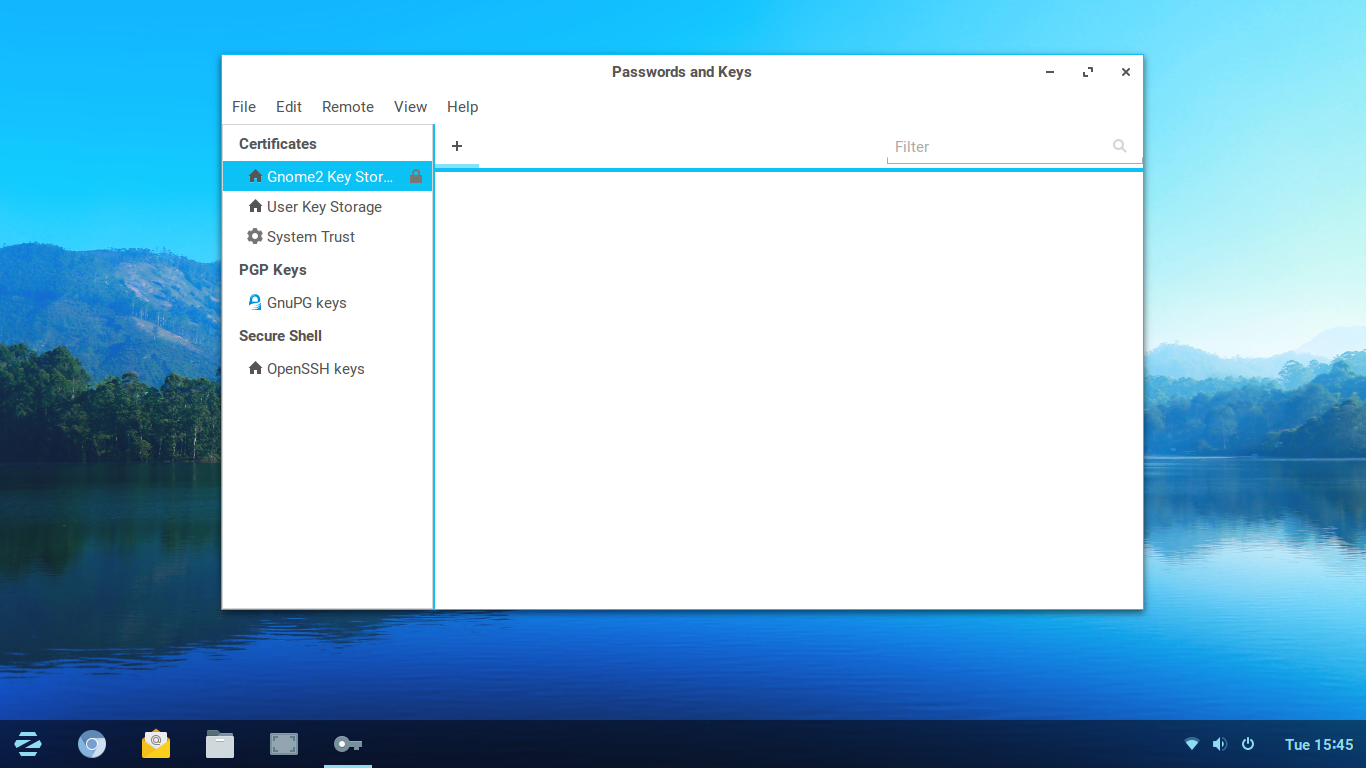
Task: Open the power menu in system tray
Action: click(x=1248, y=744)
